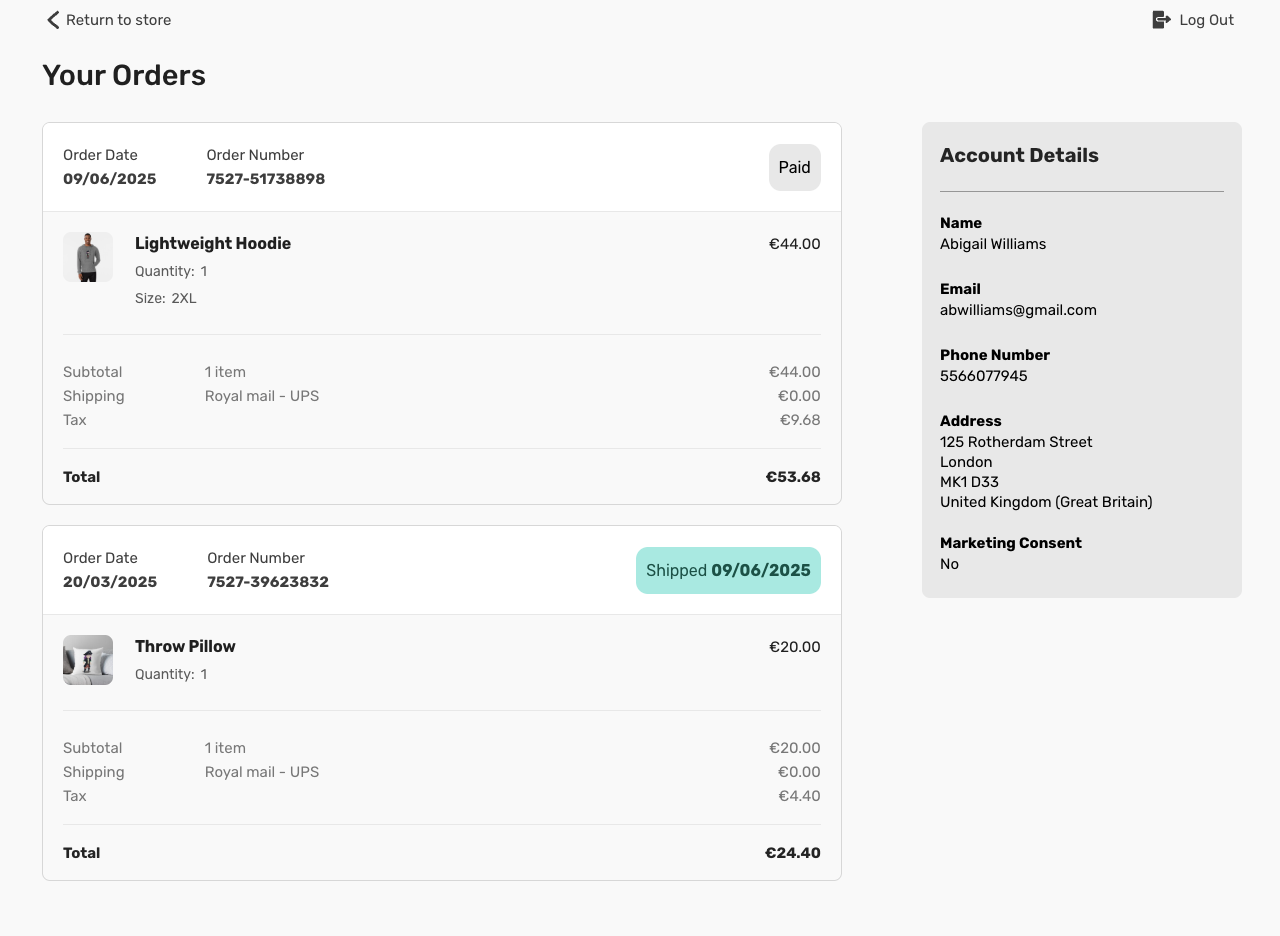The width and height of the screenshot is (1280, 936).
Task: Select the name Abigail Williams
Action: pos(993,244)
